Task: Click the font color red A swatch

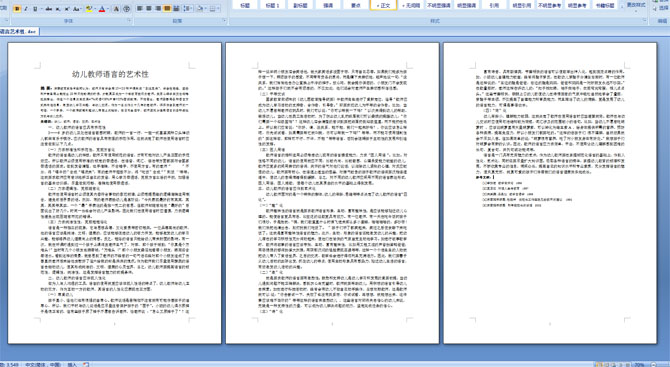Action: tap(102, 9)
